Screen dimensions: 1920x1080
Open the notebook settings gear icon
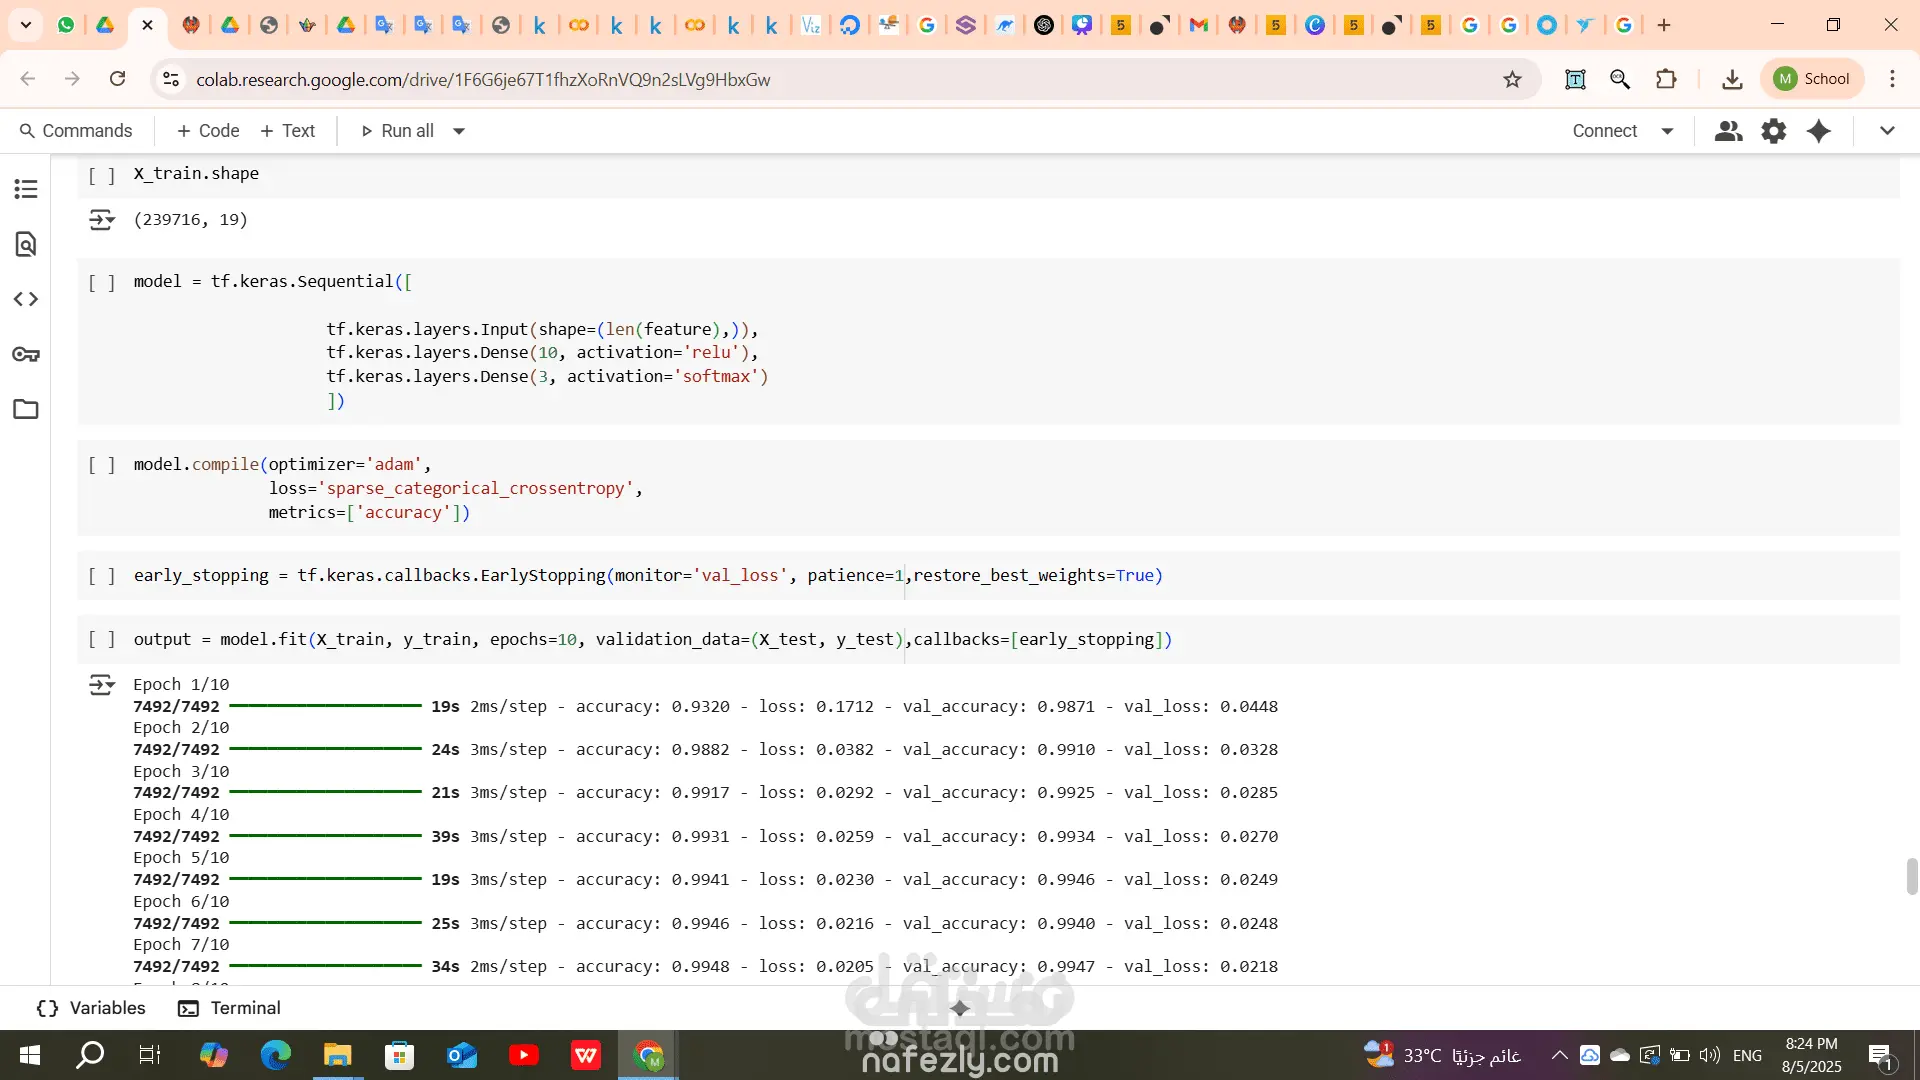1773,131
